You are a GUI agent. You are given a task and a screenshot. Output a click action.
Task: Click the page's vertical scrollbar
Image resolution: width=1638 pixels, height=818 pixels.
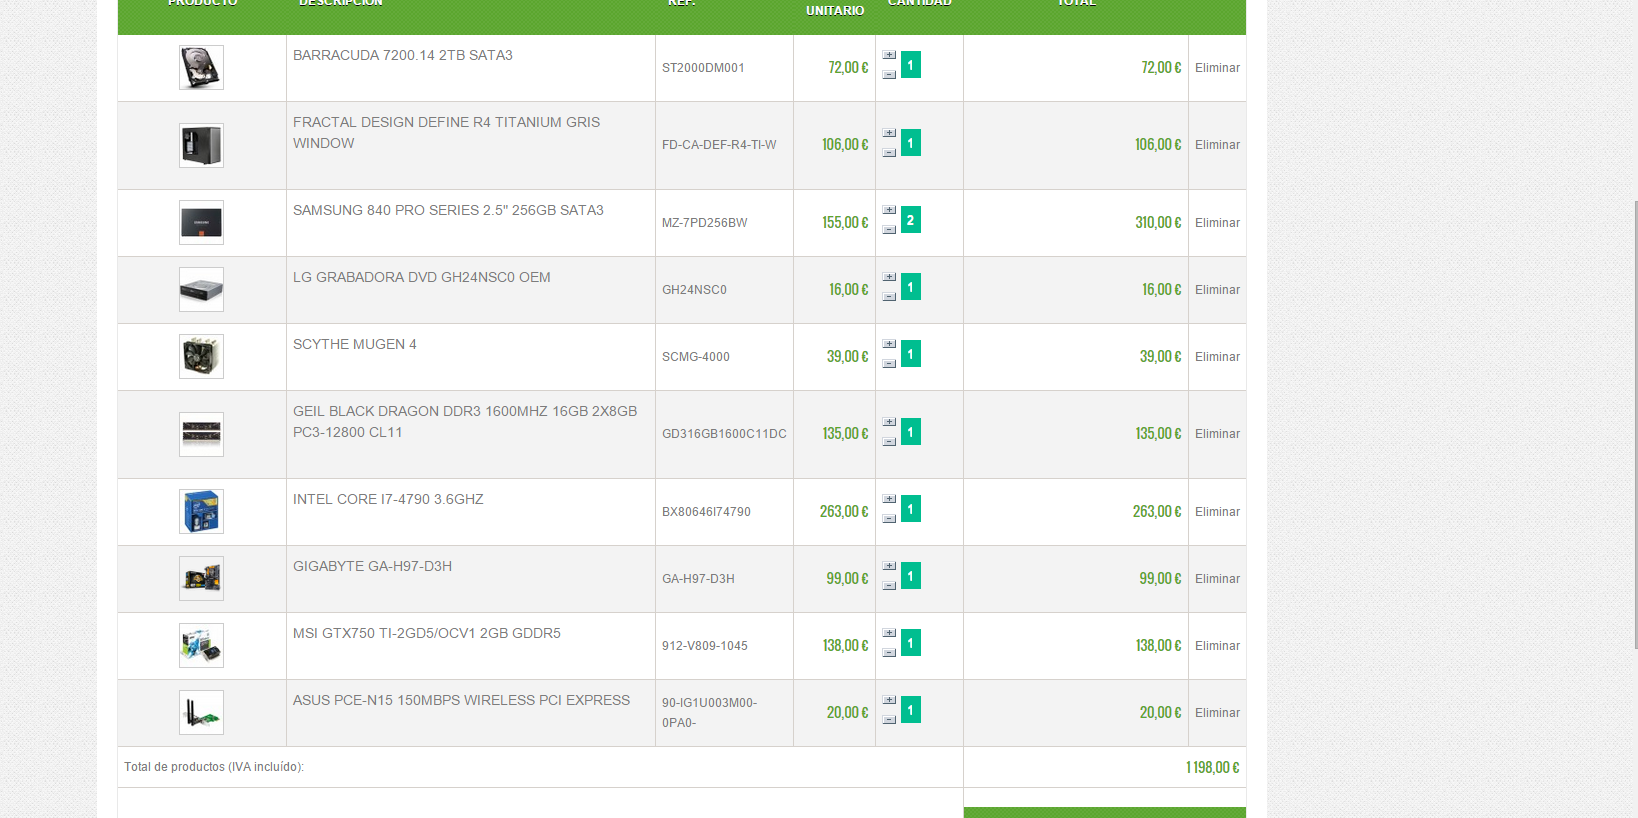pyautogui.click(x=1636, y=425)
